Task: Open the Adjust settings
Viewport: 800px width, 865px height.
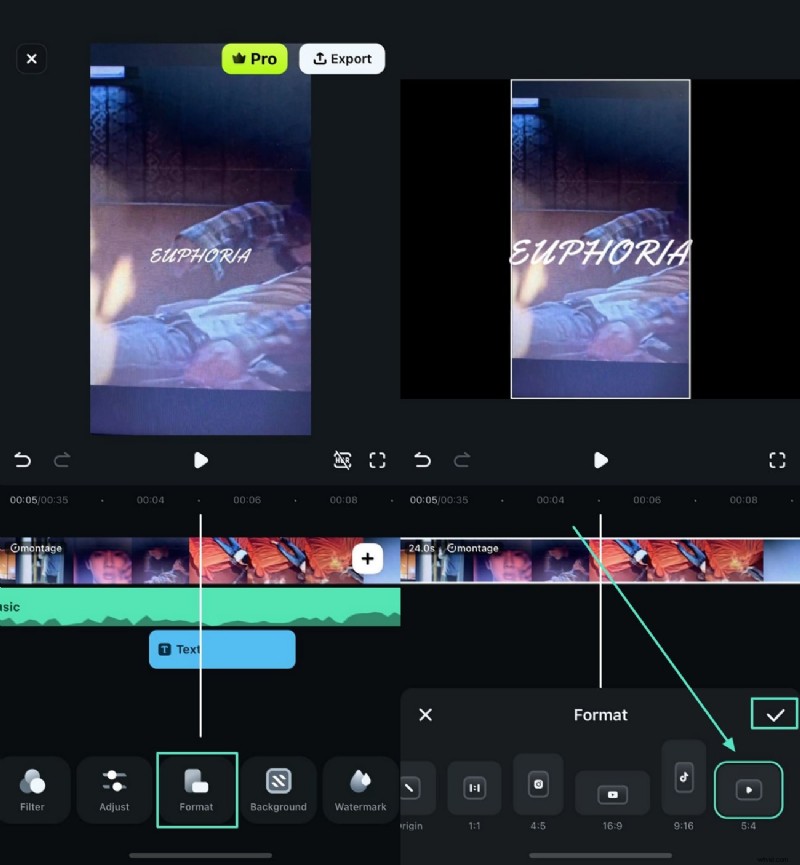Action: 115,790
